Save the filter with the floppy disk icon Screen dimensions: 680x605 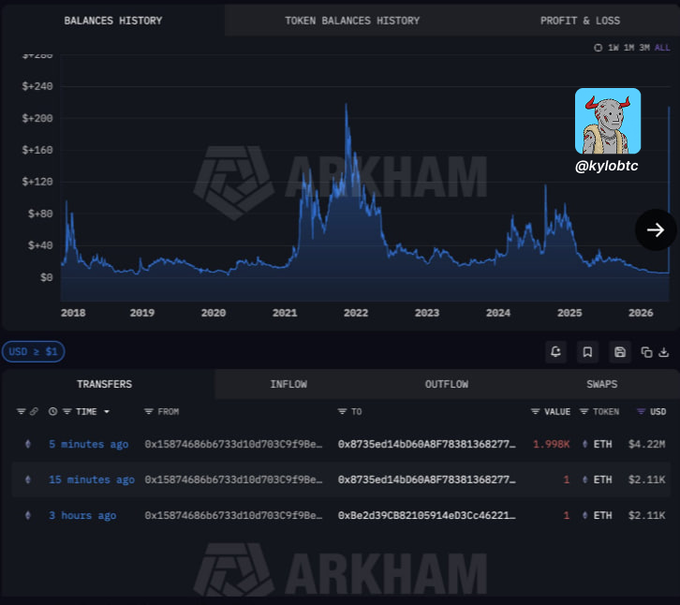[x=620, y=352]
